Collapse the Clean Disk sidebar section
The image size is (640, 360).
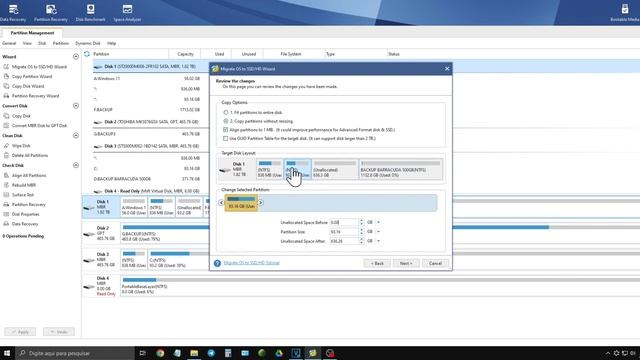click(x=76, y=136)
